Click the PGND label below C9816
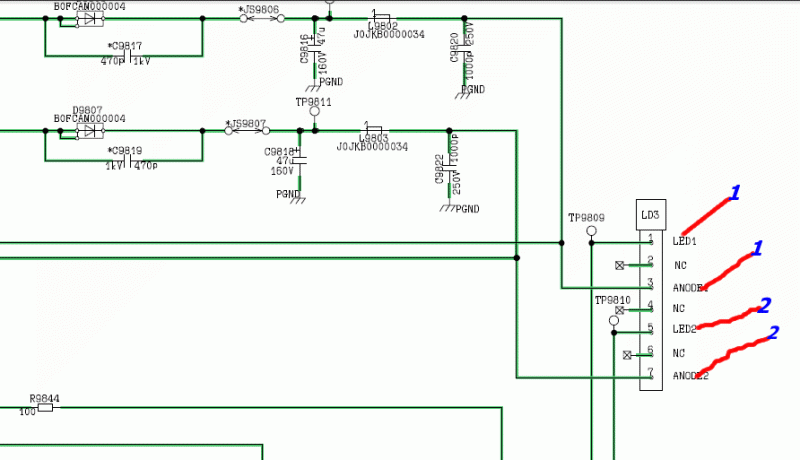The height and width of the screenshot is (460, 800). (x=331, y=82)
